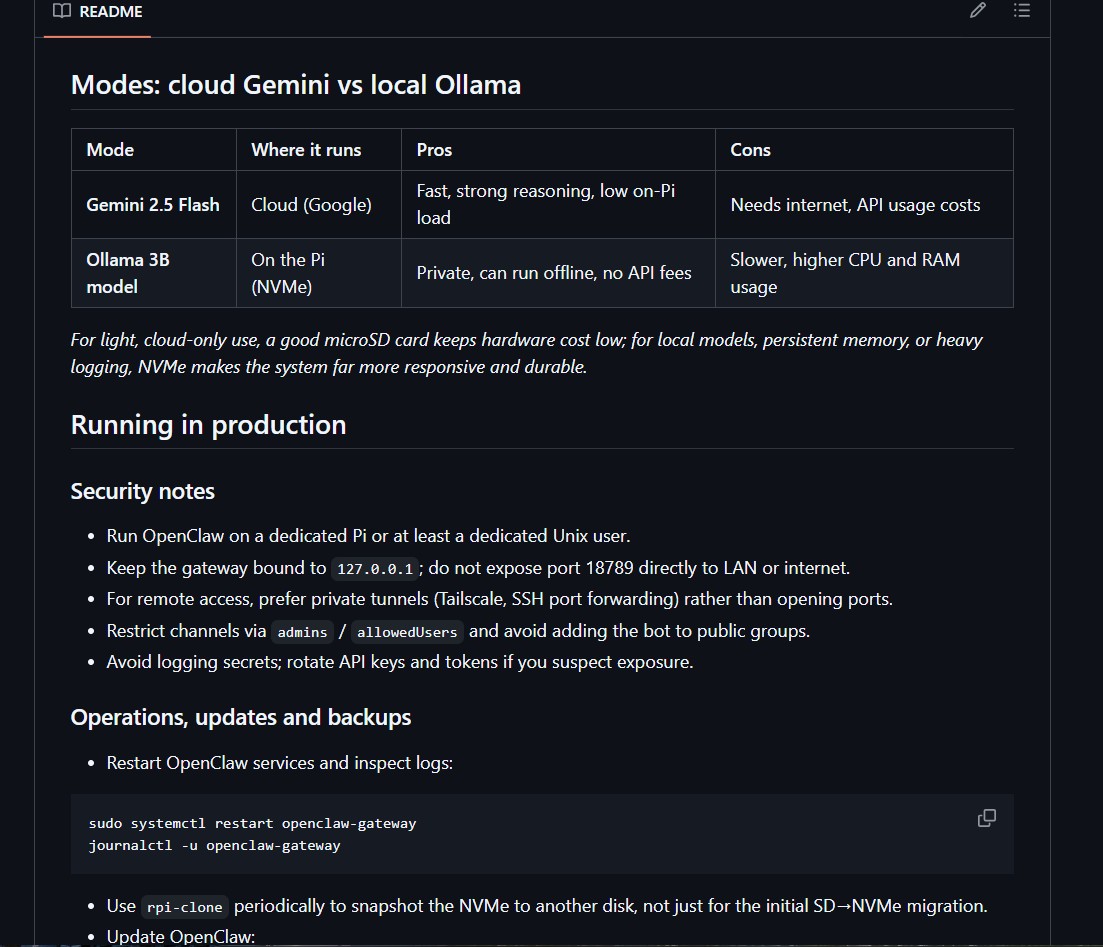Viewport: 1103px width, 947px height.
Task: Click the edit README pencil icon
Action: coord(978,11)
